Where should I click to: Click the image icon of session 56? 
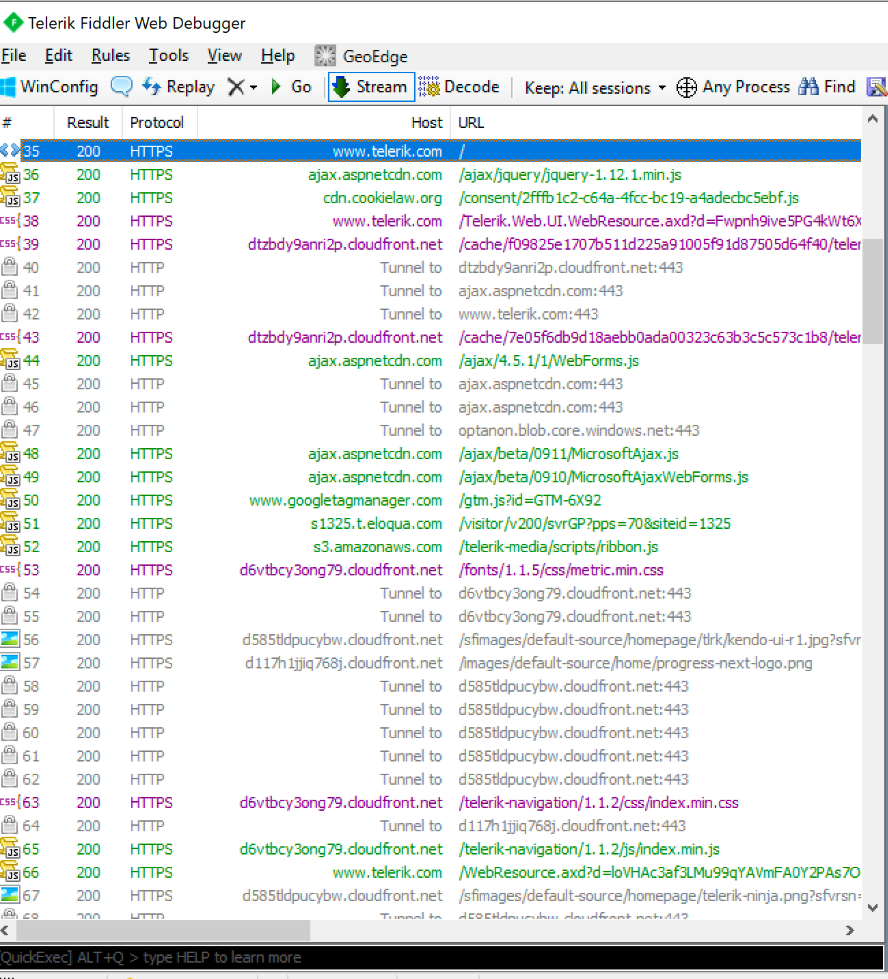[x=10, y=639]
